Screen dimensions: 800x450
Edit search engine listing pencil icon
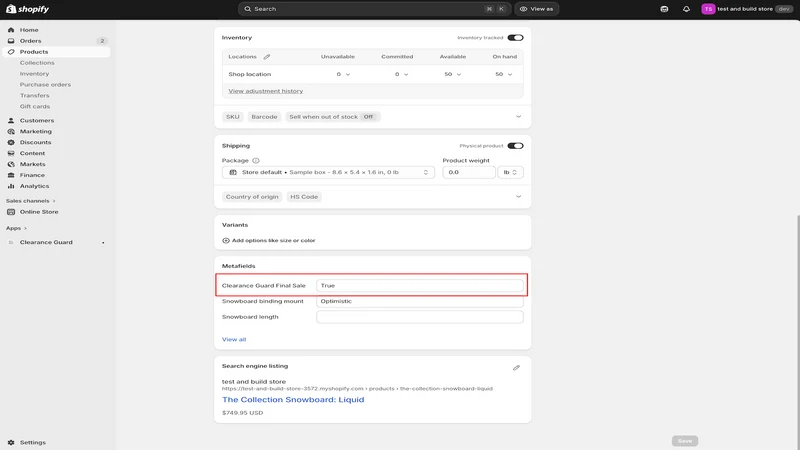click(516, 367)
